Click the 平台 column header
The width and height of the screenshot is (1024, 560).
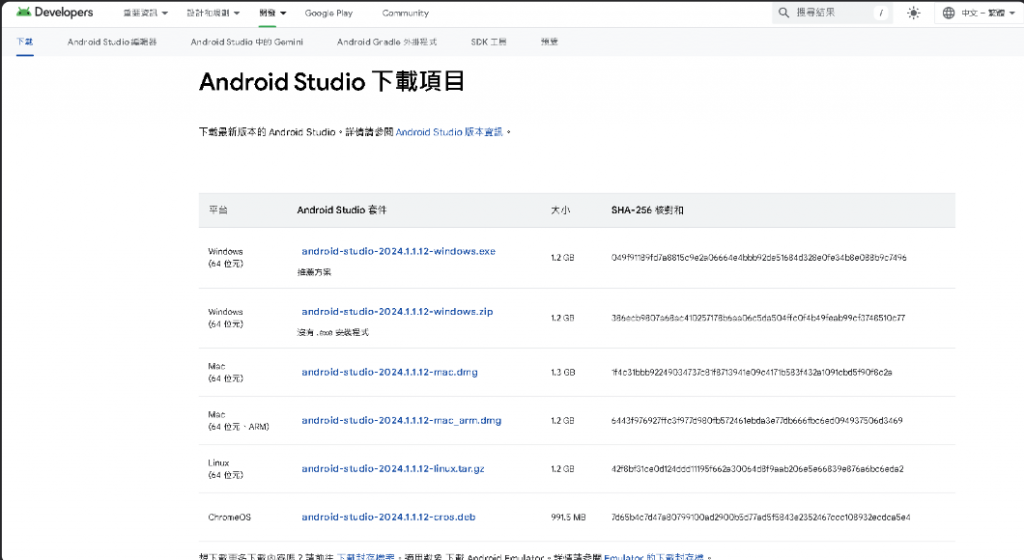coord(218,210)
